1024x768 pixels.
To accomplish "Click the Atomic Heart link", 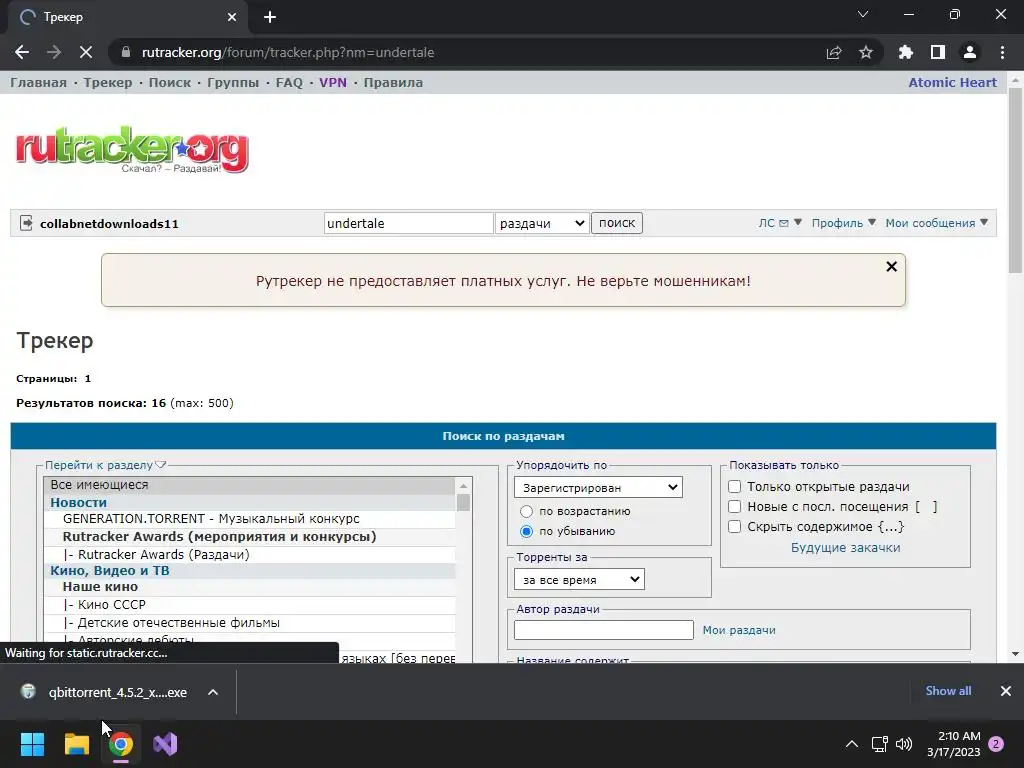I will tap(953, 83).
